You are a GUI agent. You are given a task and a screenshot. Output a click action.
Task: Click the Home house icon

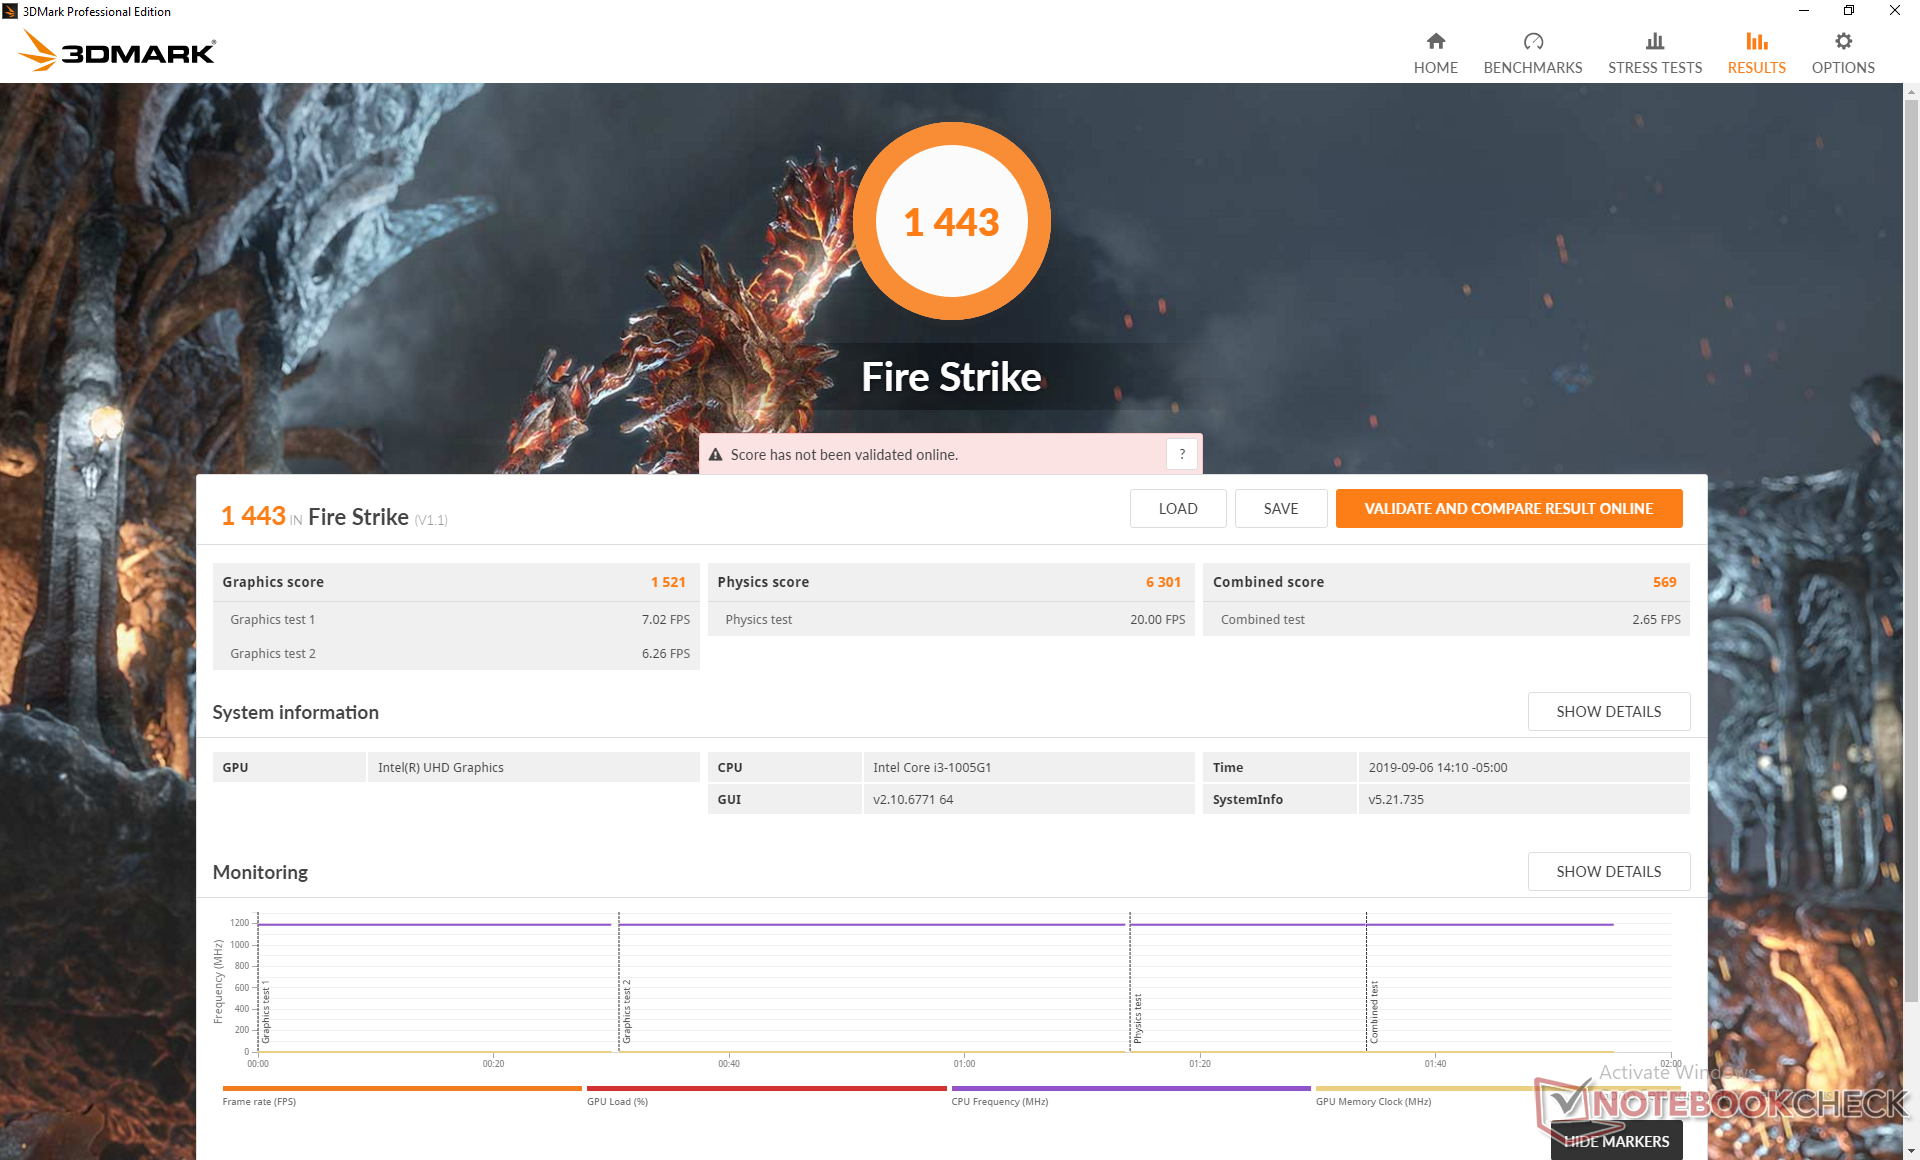[x=1435, y=41]
